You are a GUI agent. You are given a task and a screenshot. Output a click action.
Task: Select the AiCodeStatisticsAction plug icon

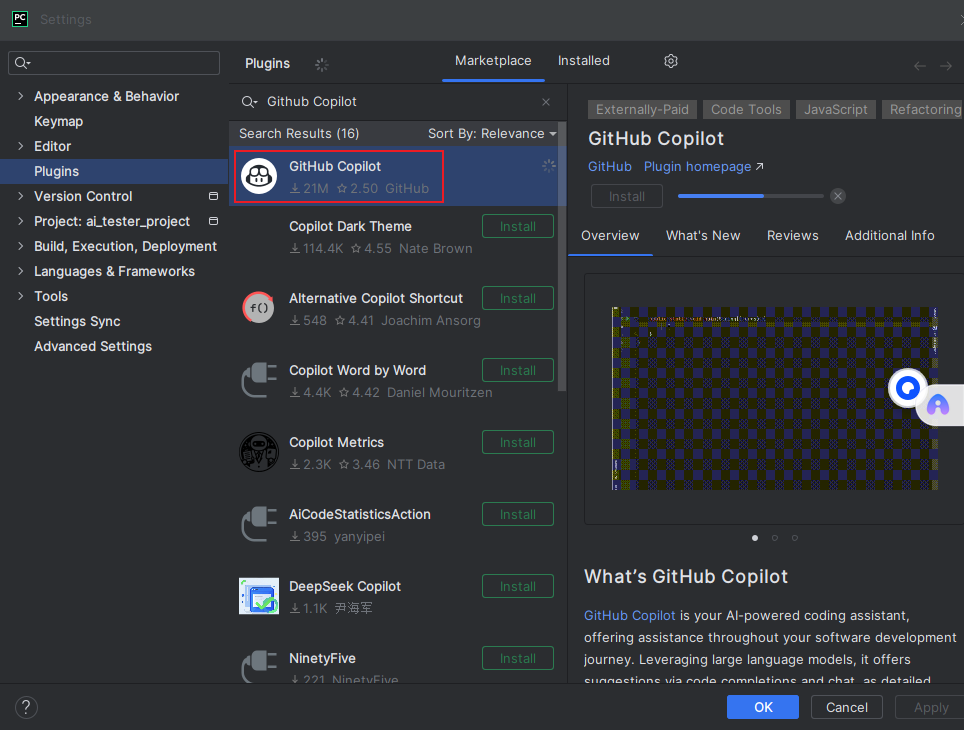(259, 523)
